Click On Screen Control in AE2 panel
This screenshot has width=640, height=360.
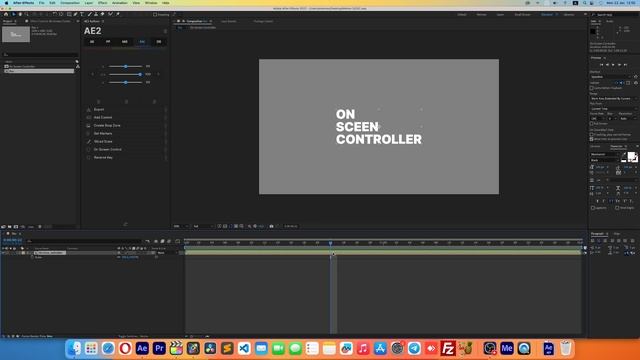tap(107, 149)
